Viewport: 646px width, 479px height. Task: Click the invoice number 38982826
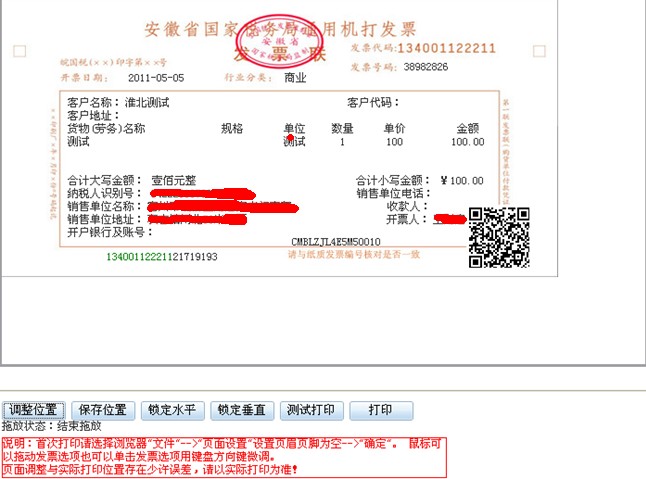pyautogui.click(x=425, y=67)
